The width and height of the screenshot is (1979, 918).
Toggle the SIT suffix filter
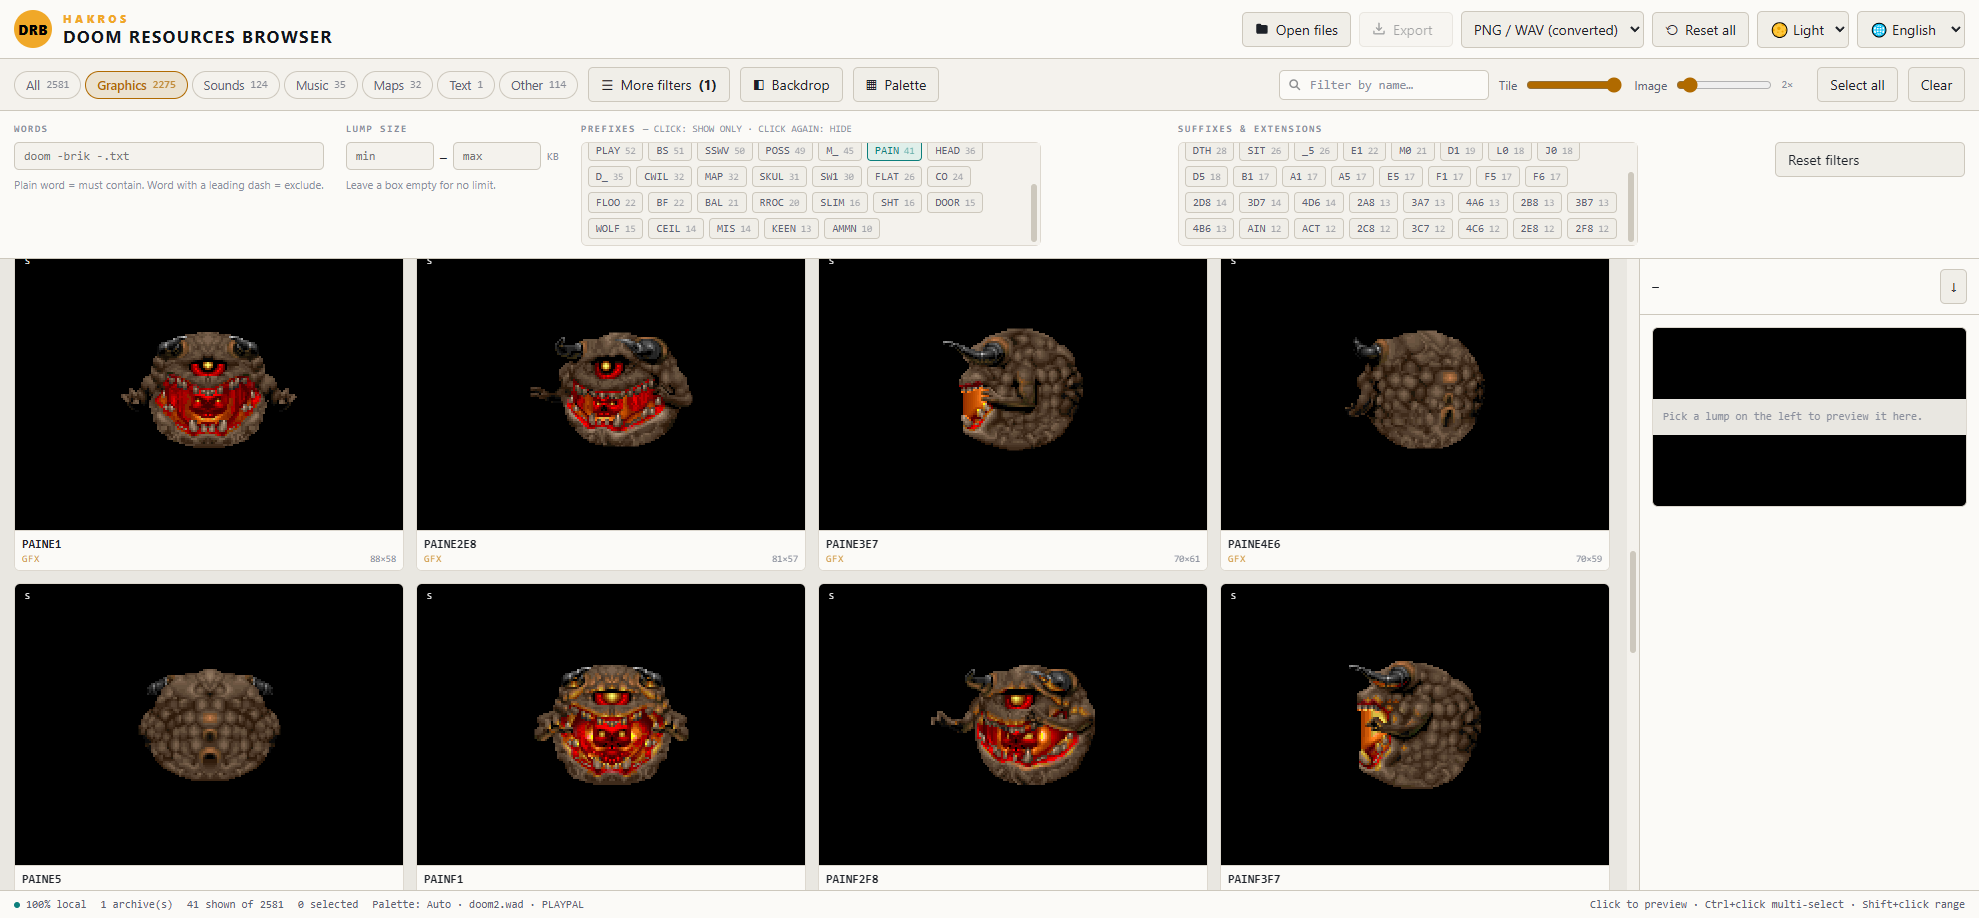1264,151
